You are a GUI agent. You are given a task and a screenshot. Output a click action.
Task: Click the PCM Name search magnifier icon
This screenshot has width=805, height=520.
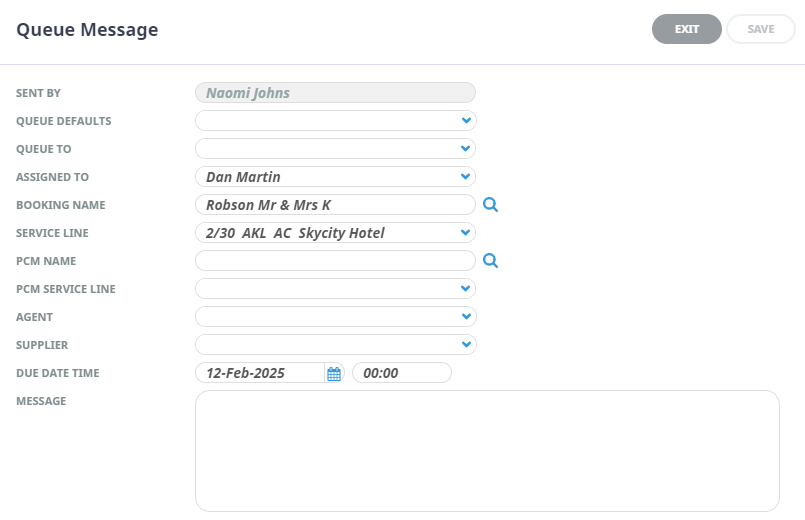pyautogui.click(x=490, y=261)
